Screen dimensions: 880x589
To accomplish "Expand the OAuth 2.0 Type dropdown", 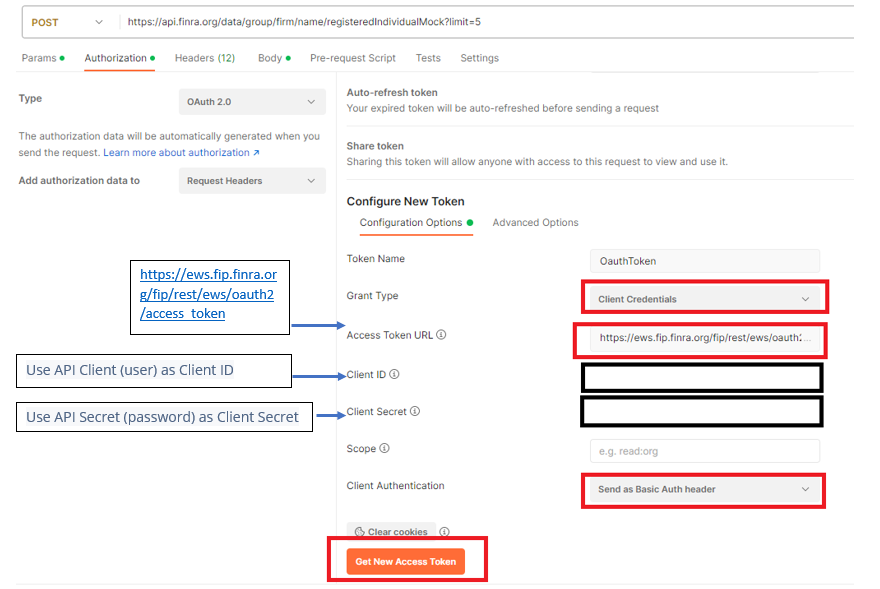I will coord(251,102).
